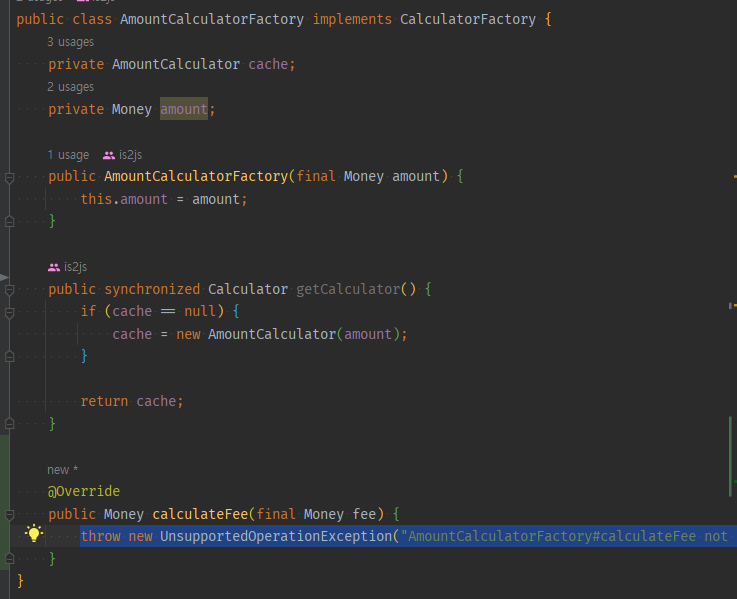Image resolution: width=737 pixels, height=599 pixels.
Task: Click fold end marker of if block
Action: click(9, 357)
